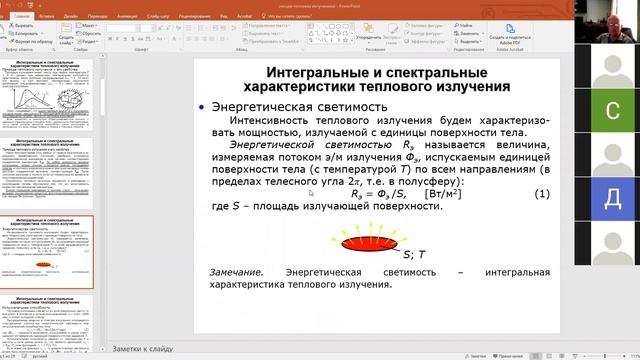Toggle underline formatting

[125, 39]
